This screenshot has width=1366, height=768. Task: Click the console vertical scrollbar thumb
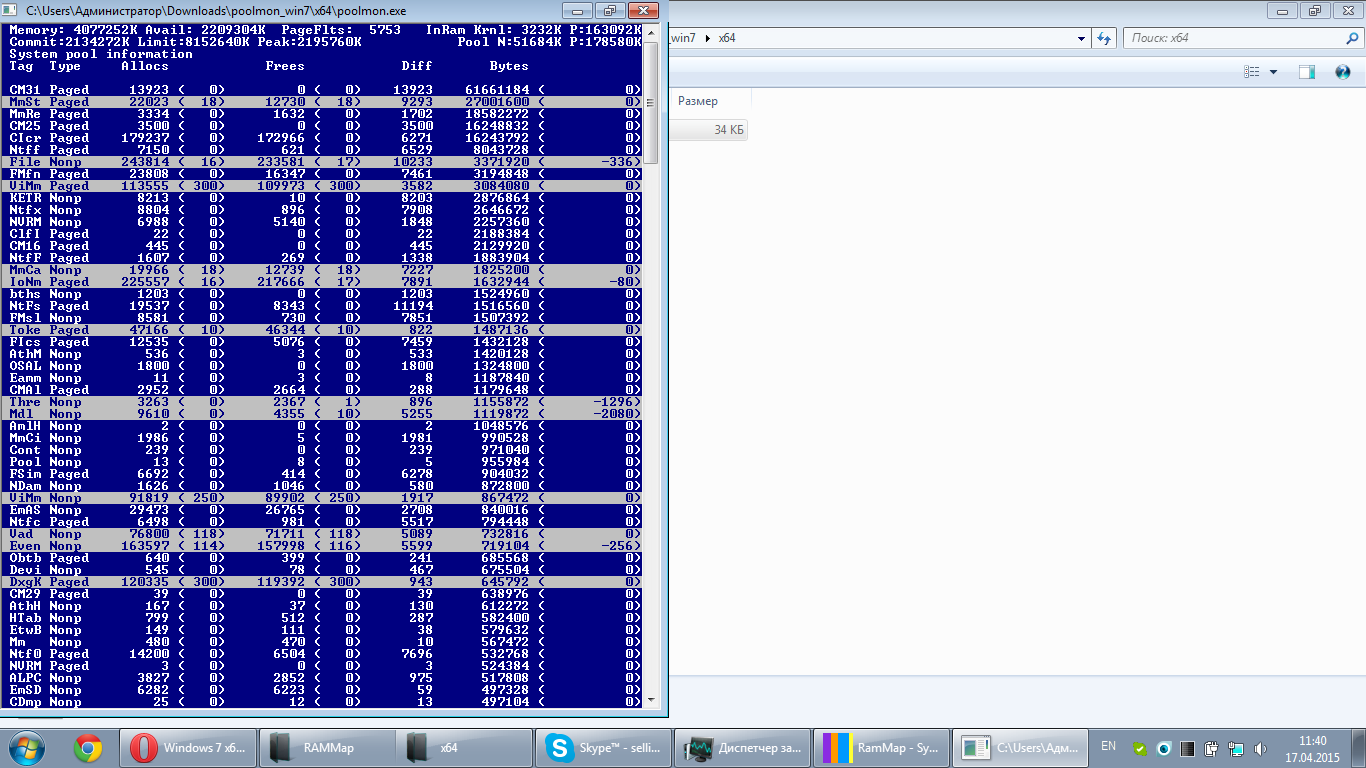click(651, 103)
